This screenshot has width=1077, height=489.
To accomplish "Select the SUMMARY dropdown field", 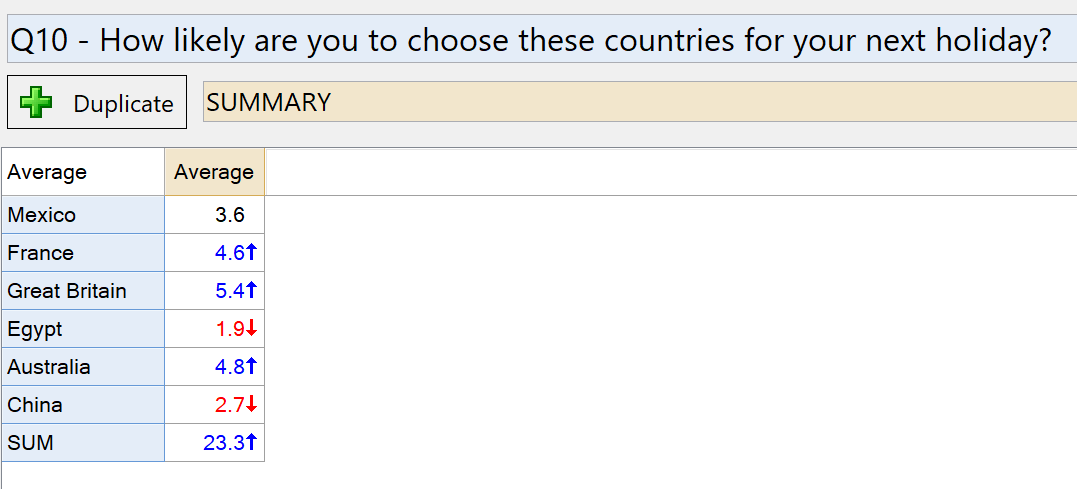I will [639, 102].
